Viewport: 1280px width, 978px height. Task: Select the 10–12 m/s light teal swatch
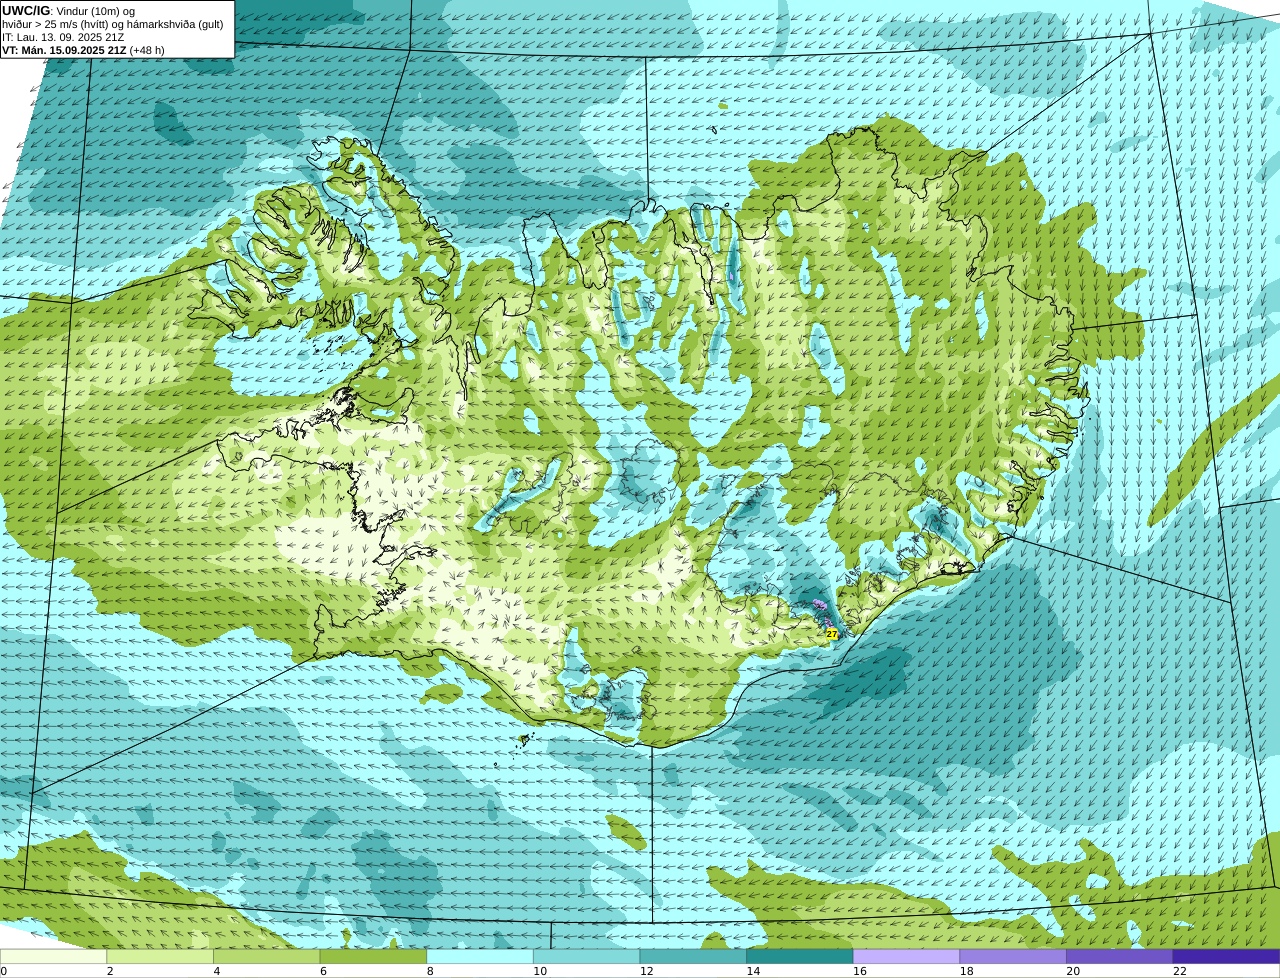point(586,956)
